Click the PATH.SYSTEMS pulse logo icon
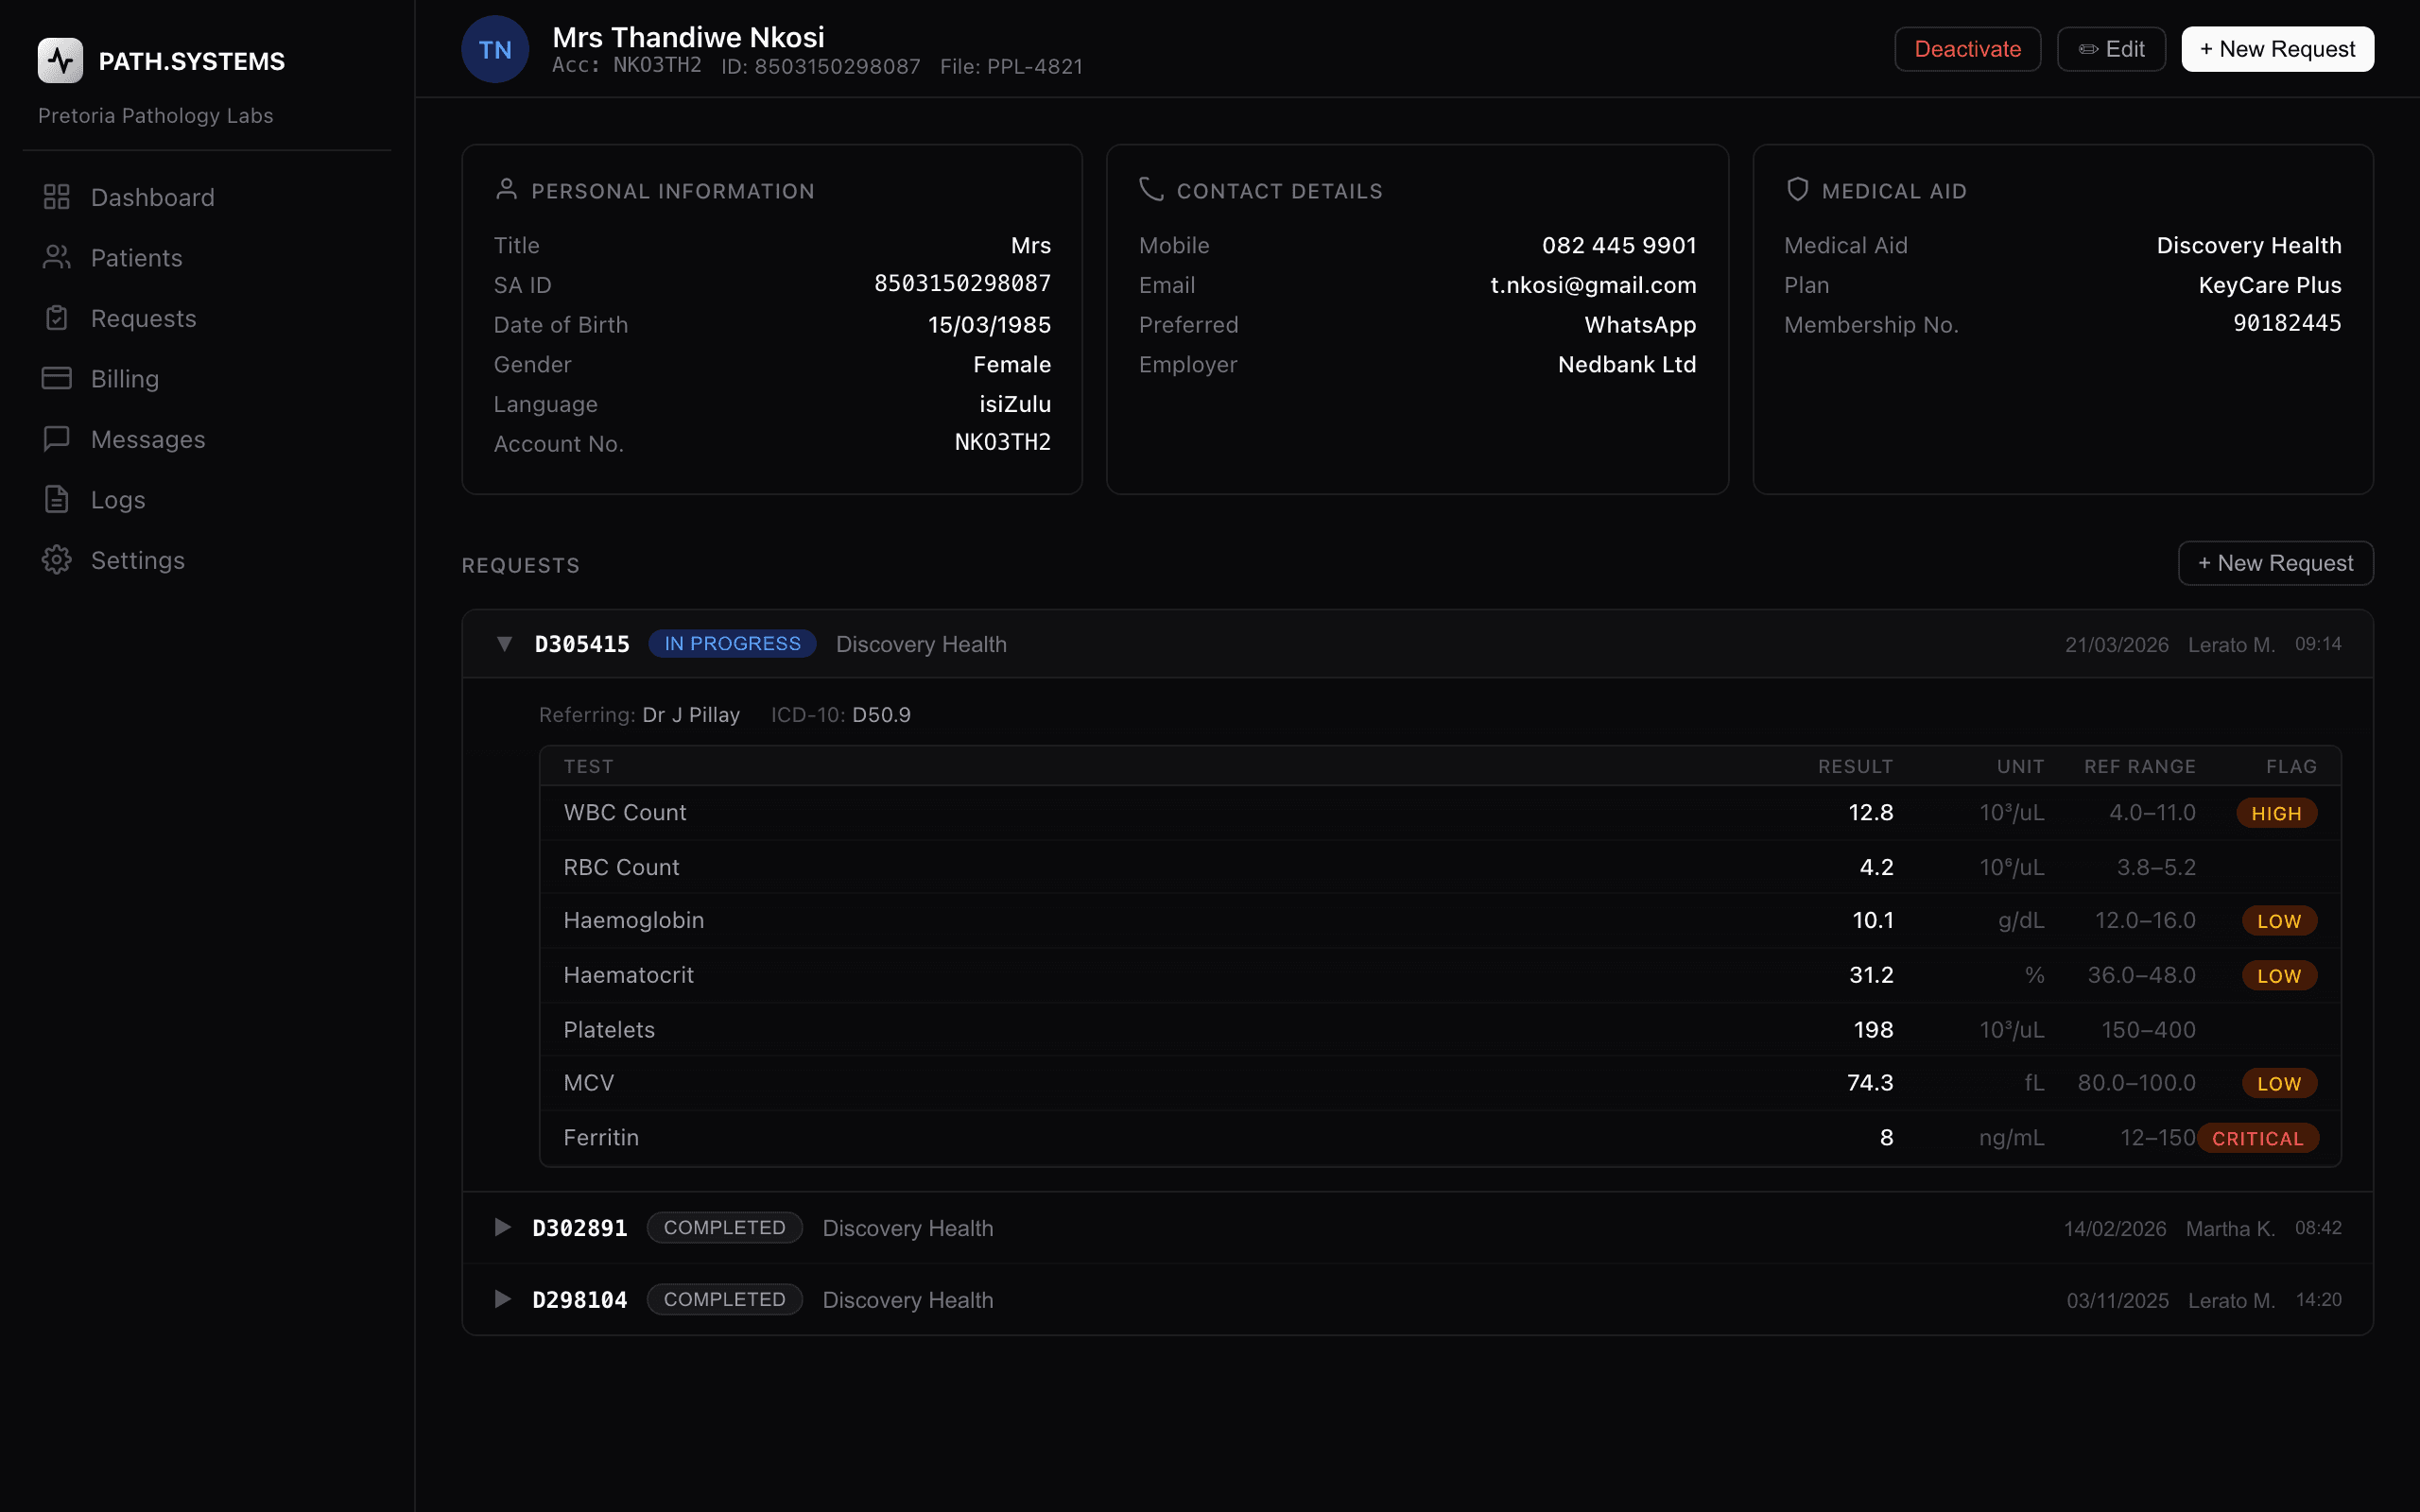Image resolution: width=2420 pixels, height=1512 pixels. [x=60, y=61]
